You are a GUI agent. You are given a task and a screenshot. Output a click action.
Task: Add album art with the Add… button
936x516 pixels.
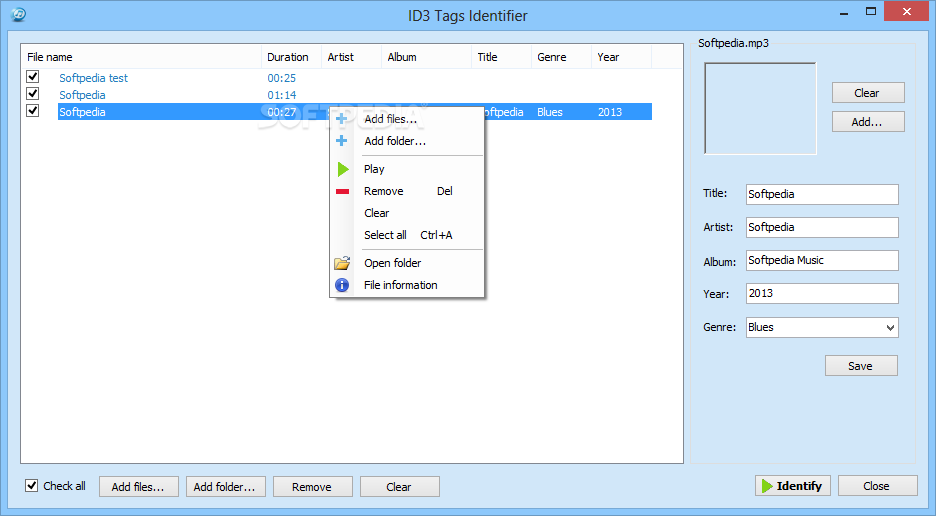[868, 121]
